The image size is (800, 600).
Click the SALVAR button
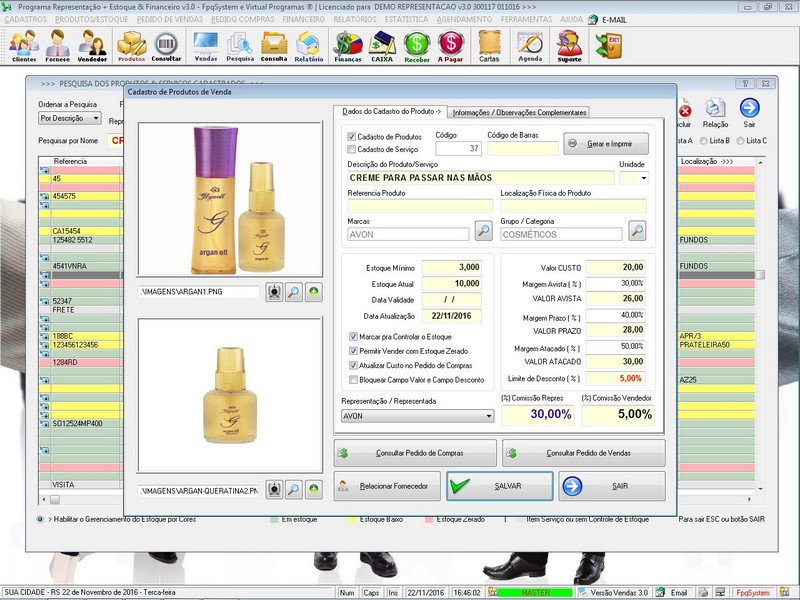click(x=498, y=486)
